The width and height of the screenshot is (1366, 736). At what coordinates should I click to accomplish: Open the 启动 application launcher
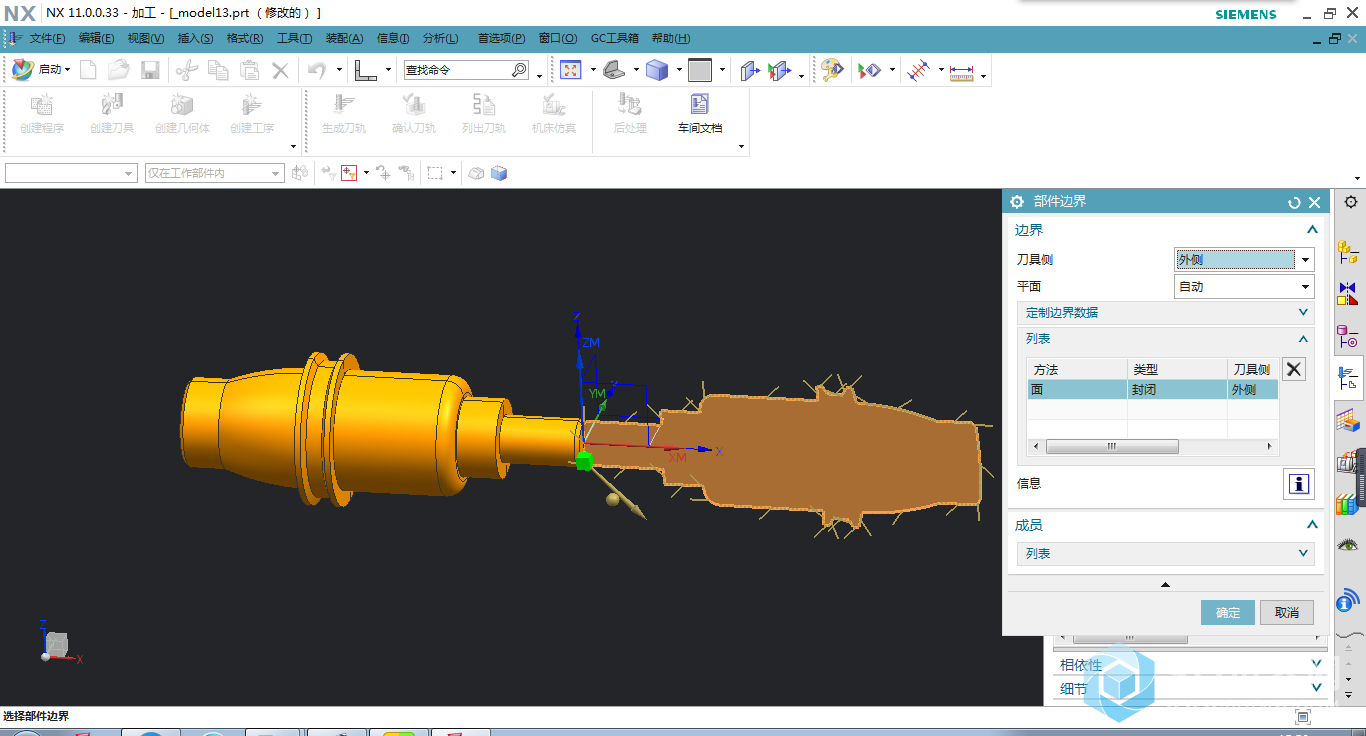40,70
